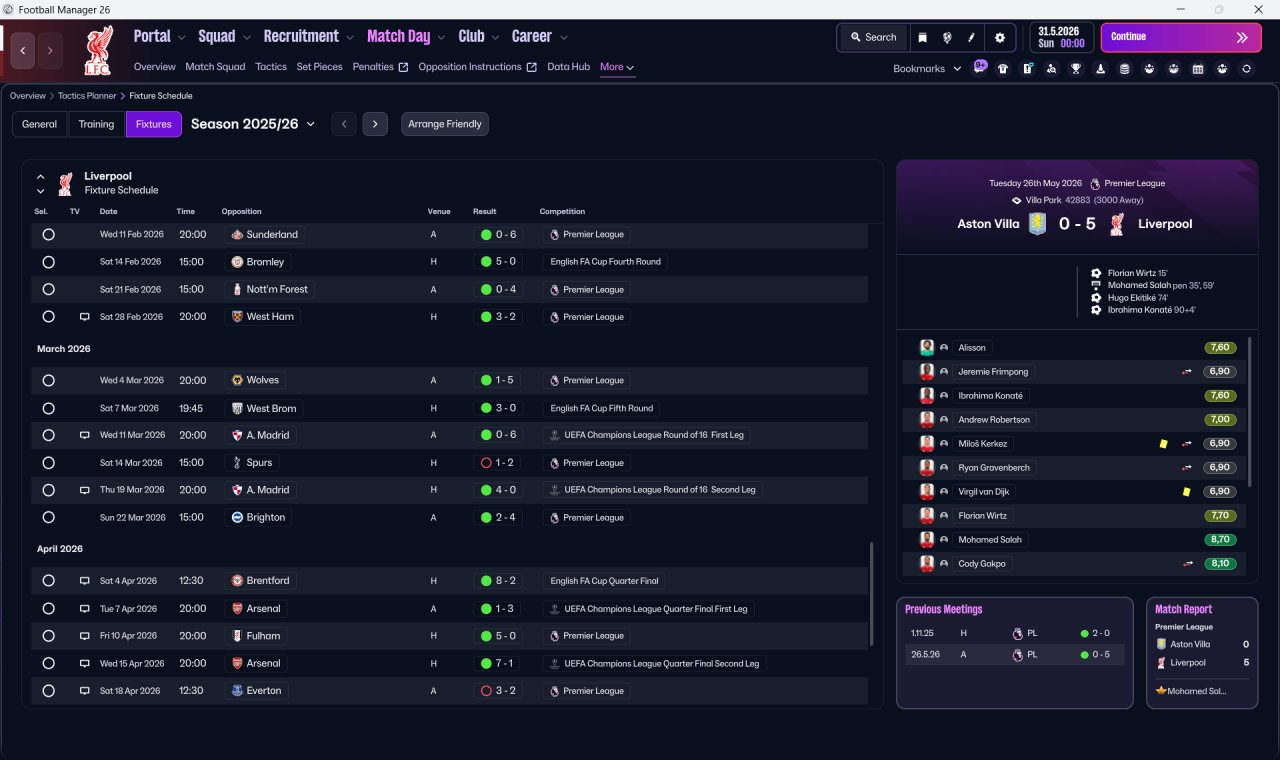1280x760 pixels.
Task: Click TV icon on Brentford fixture row
Action: 85,581
